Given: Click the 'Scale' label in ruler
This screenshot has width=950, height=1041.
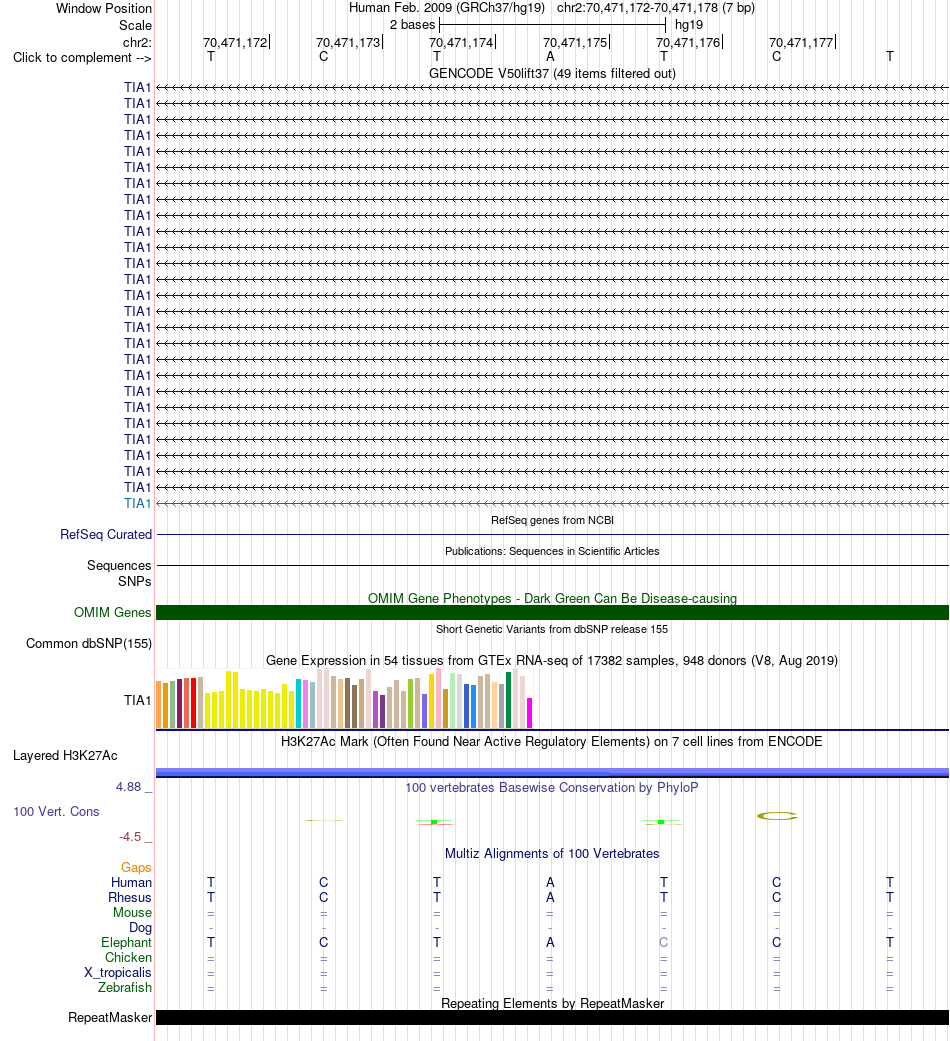Looking at the screenshot, I should click(x=135, y=25).
